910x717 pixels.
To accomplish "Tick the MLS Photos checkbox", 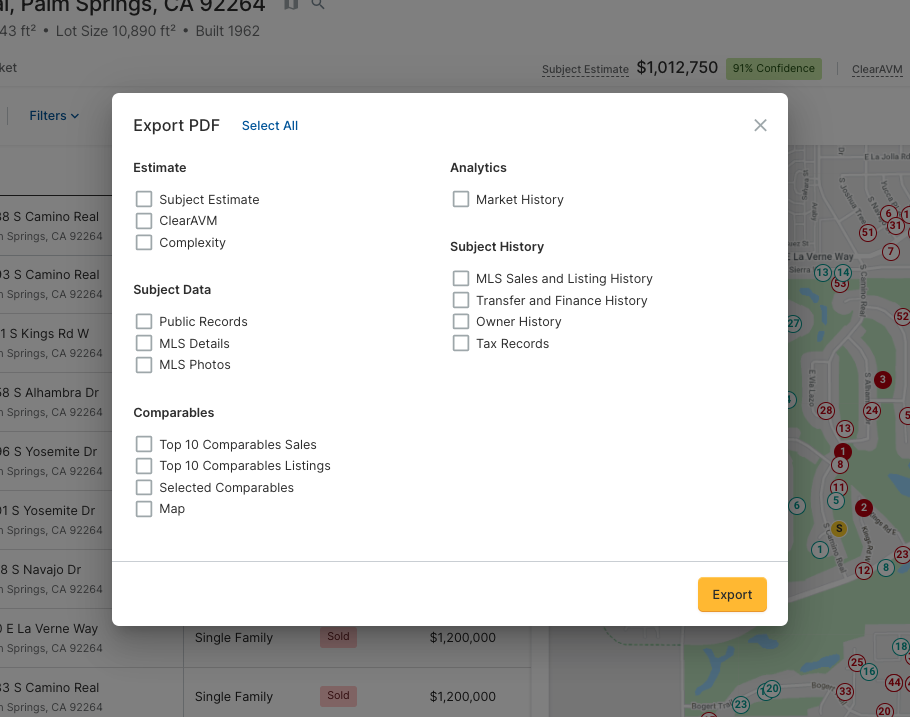I will 144,365.
